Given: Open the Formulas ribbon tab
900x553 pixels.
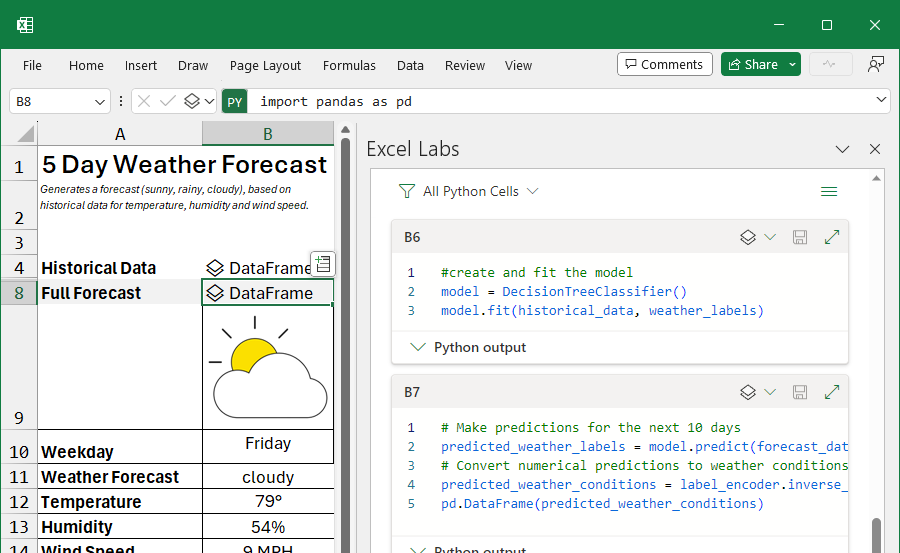Looking at the screenshot, I should (349, 65).
